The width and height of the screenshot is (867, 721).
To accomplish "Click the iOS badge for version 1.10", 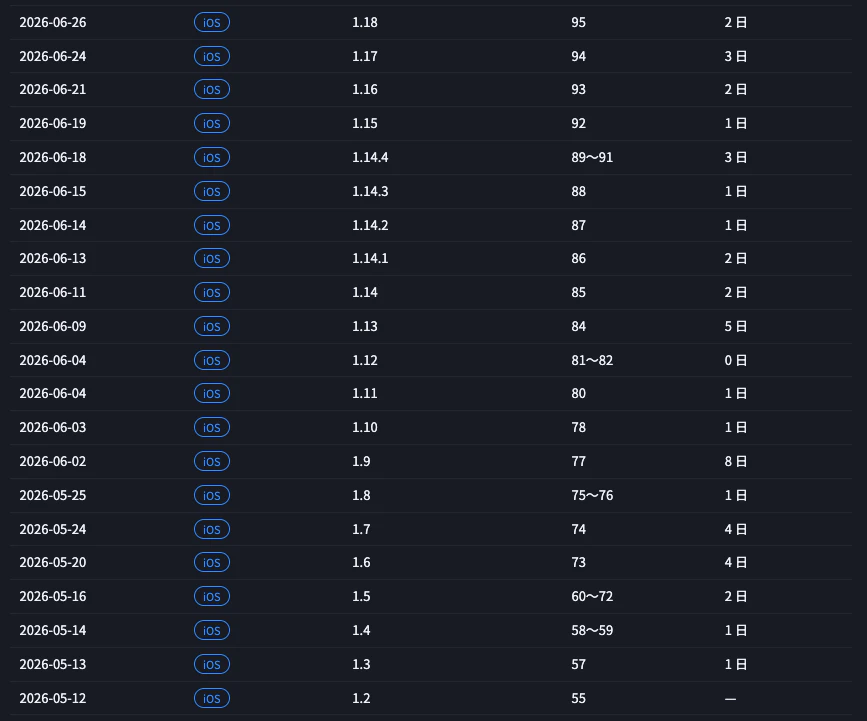I will (212, 427).
